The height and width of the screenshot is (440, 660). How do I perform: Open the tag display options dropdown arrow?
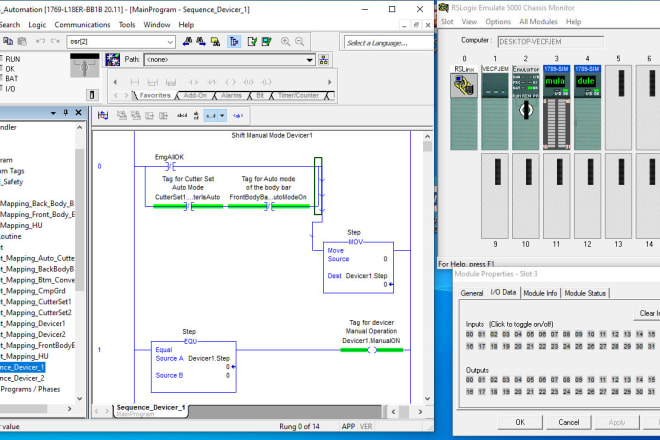point(222,115)
